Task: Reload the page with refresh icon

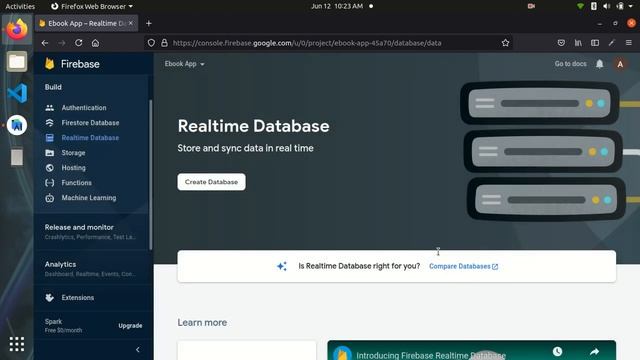Action: [78, 43]
